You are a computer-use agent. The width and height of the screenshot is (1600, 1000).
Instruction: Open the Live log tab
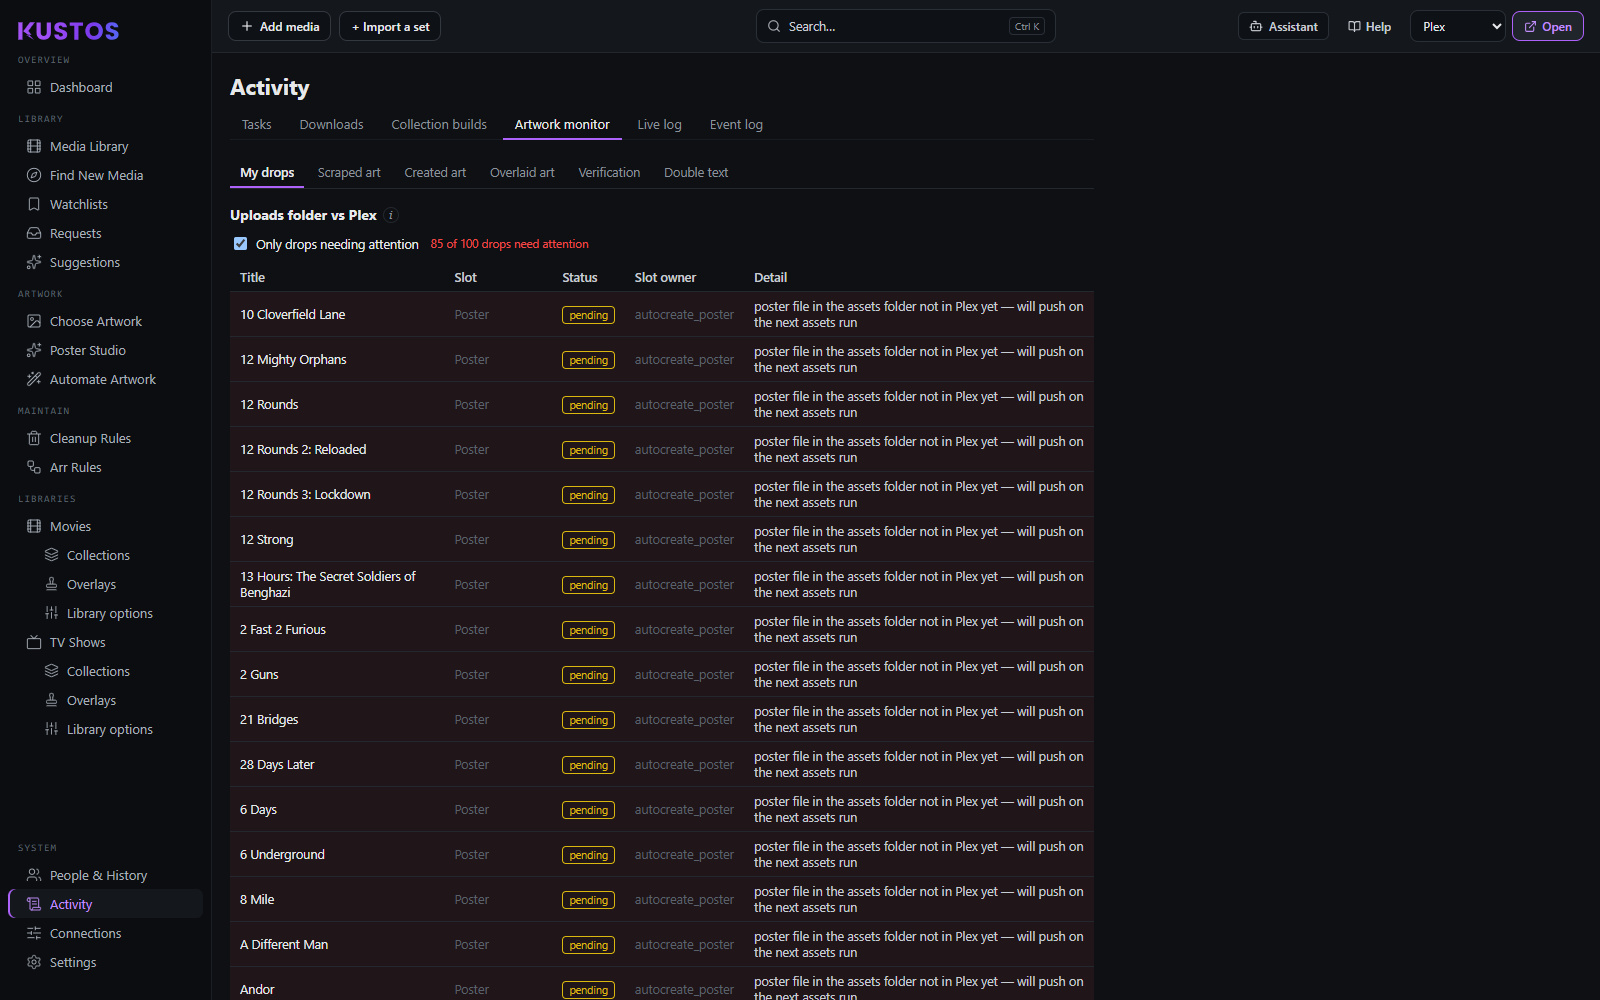(659, 125)
